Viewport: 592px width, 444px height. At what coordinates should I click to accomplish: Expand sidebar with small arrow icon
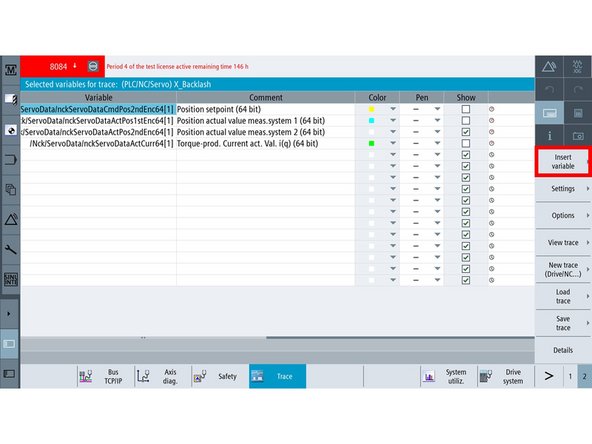click(9, 314)
